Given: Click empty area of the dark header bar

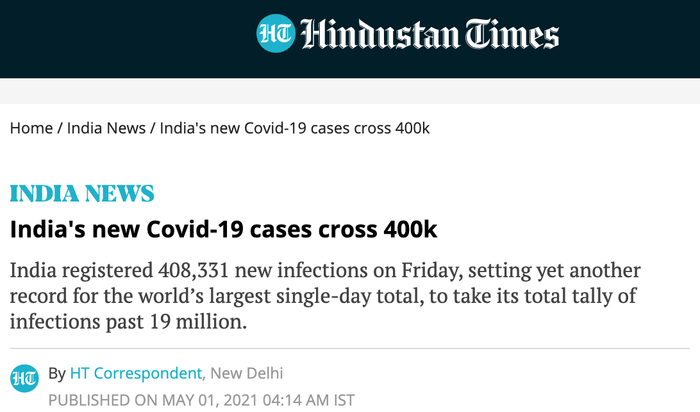Looking at the screenshot, I should (120, 38).
